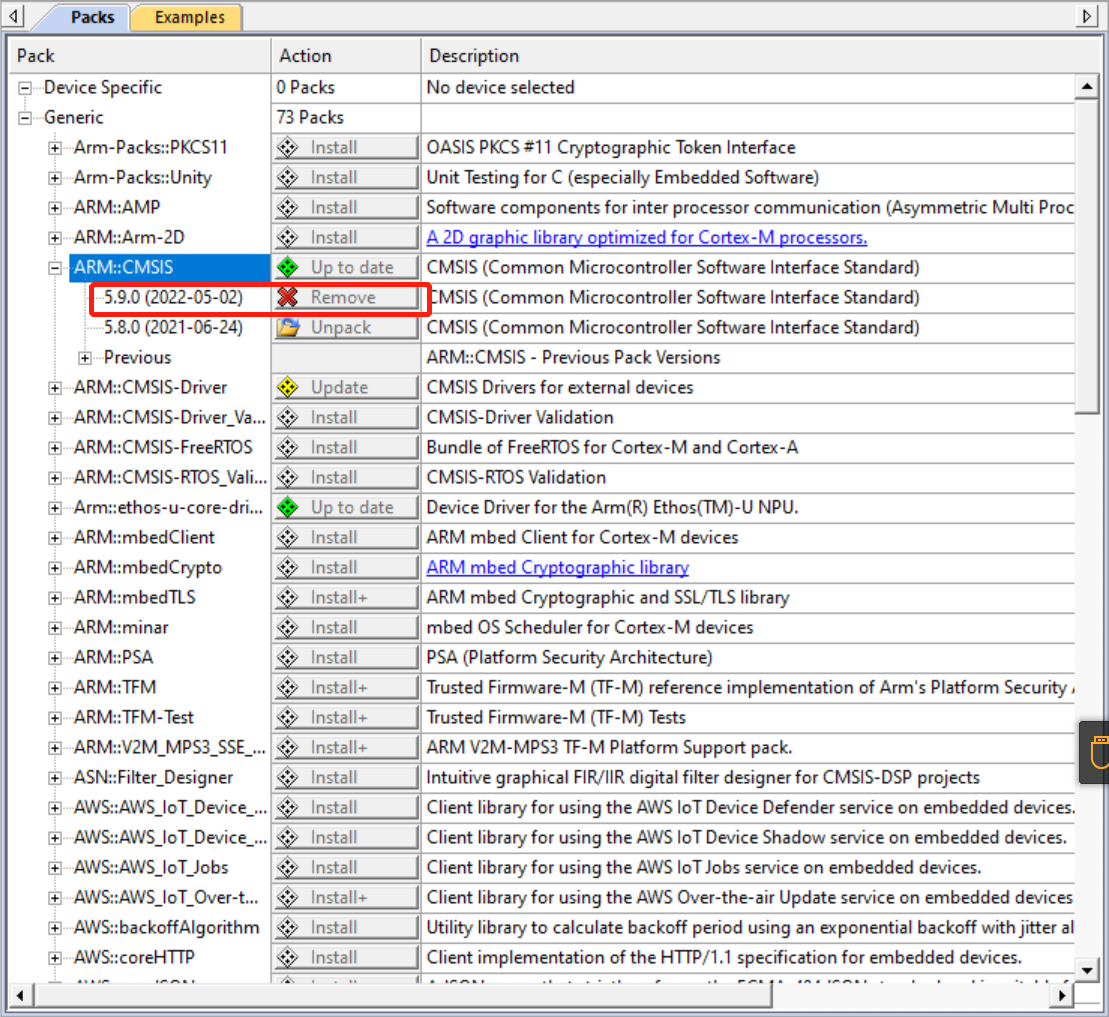This screenshot has height=1017, width=1109.
Task: Click green diamond icon in ethos-u-core row
Action: click(x=288, y=508)
